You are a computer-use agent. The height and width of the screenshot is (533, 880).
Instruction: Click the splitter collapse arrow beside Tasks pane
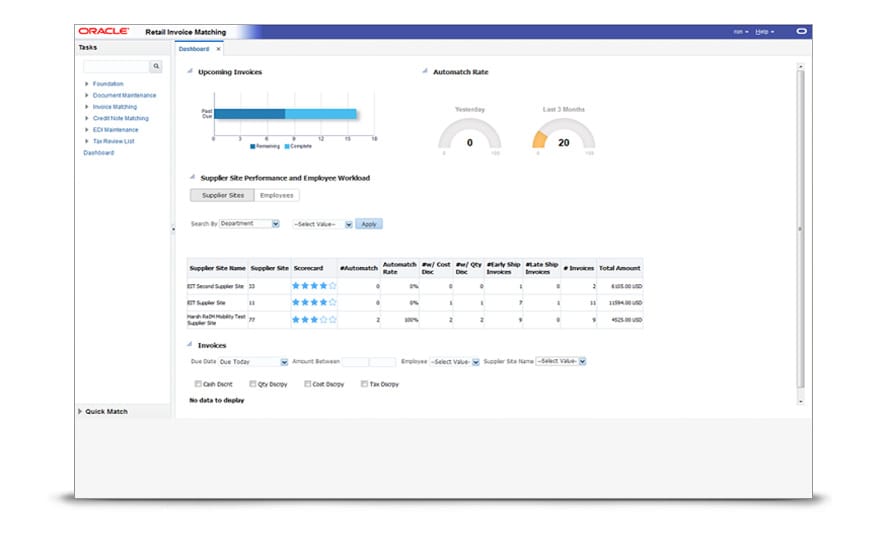pyautogui.click(x=173, y=229)
